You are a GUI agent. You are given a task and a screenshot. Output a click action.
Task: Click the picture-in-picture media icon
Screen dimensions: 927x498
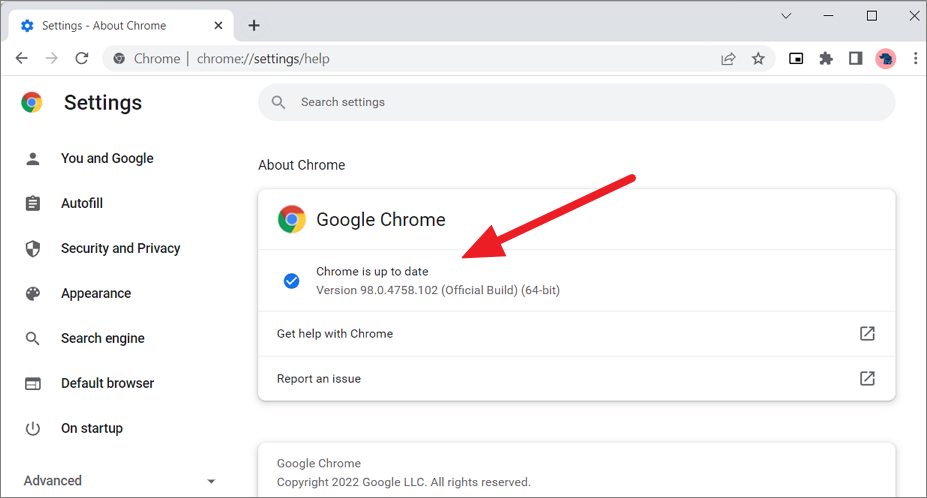pos(797,59)
